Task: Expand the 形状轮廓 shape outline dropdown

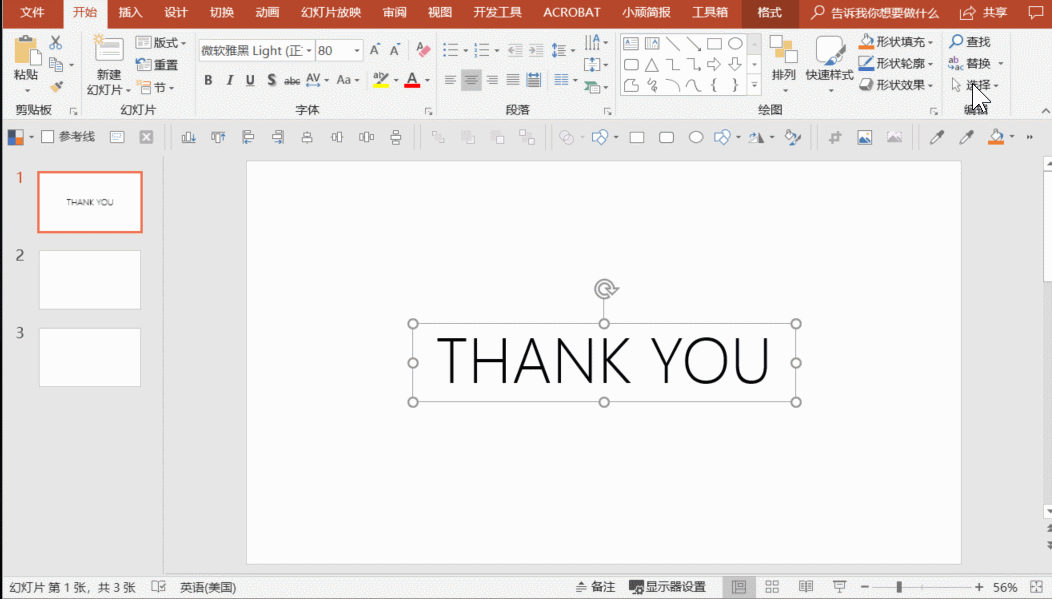Action: click(931, 64)
